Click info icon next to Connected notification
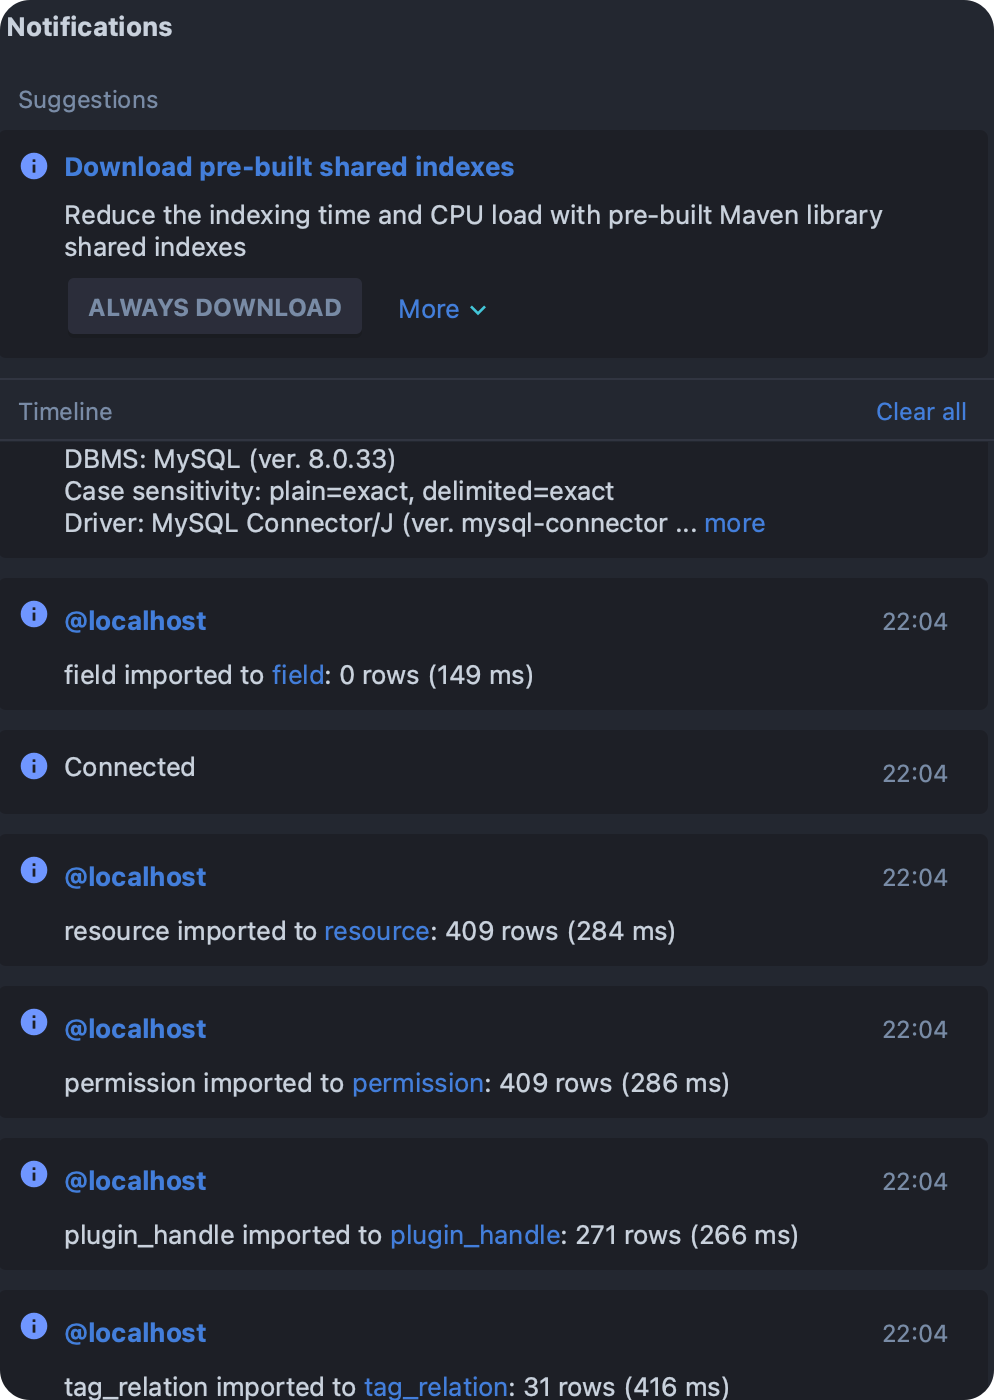The image size is (994, 1400). (34, 766)
